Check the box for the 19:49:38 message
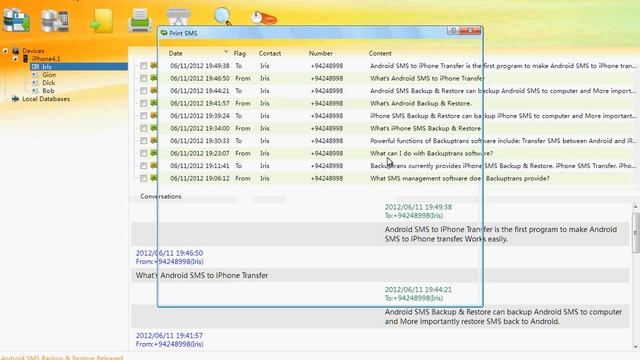 tap(144, 66)
